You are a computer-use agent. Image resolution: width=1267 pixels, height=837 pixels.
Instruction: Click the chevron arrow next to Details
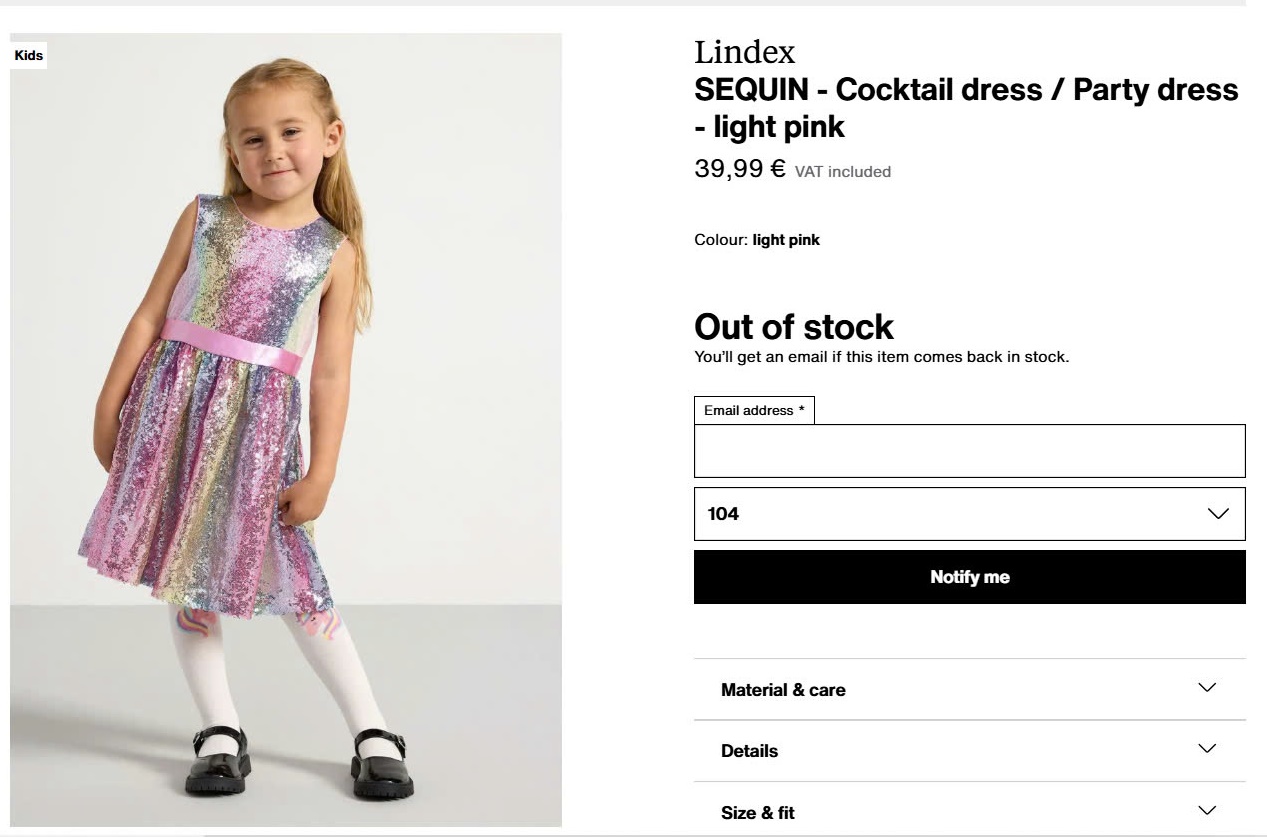click(x=1207, y=749)
